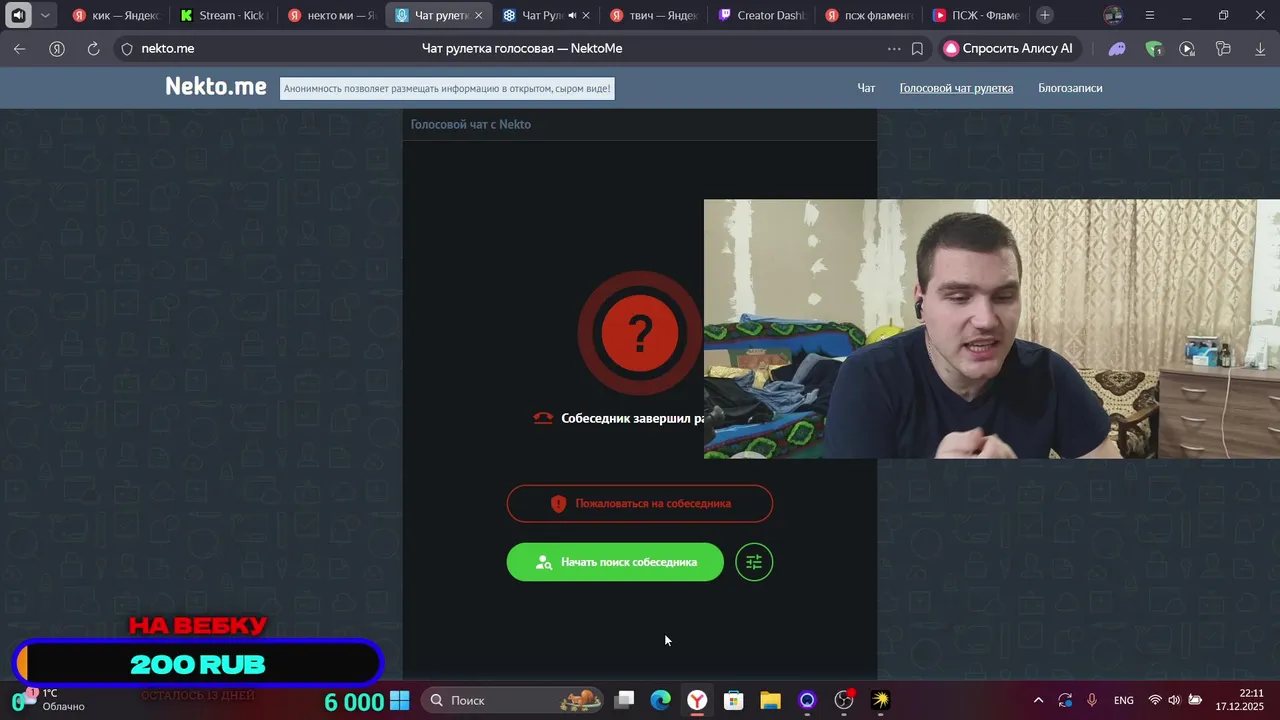This screenshot has height=720, width=1280.
Task: Switch to the Stream - Kick tab
Action: [x=224, y=15]
